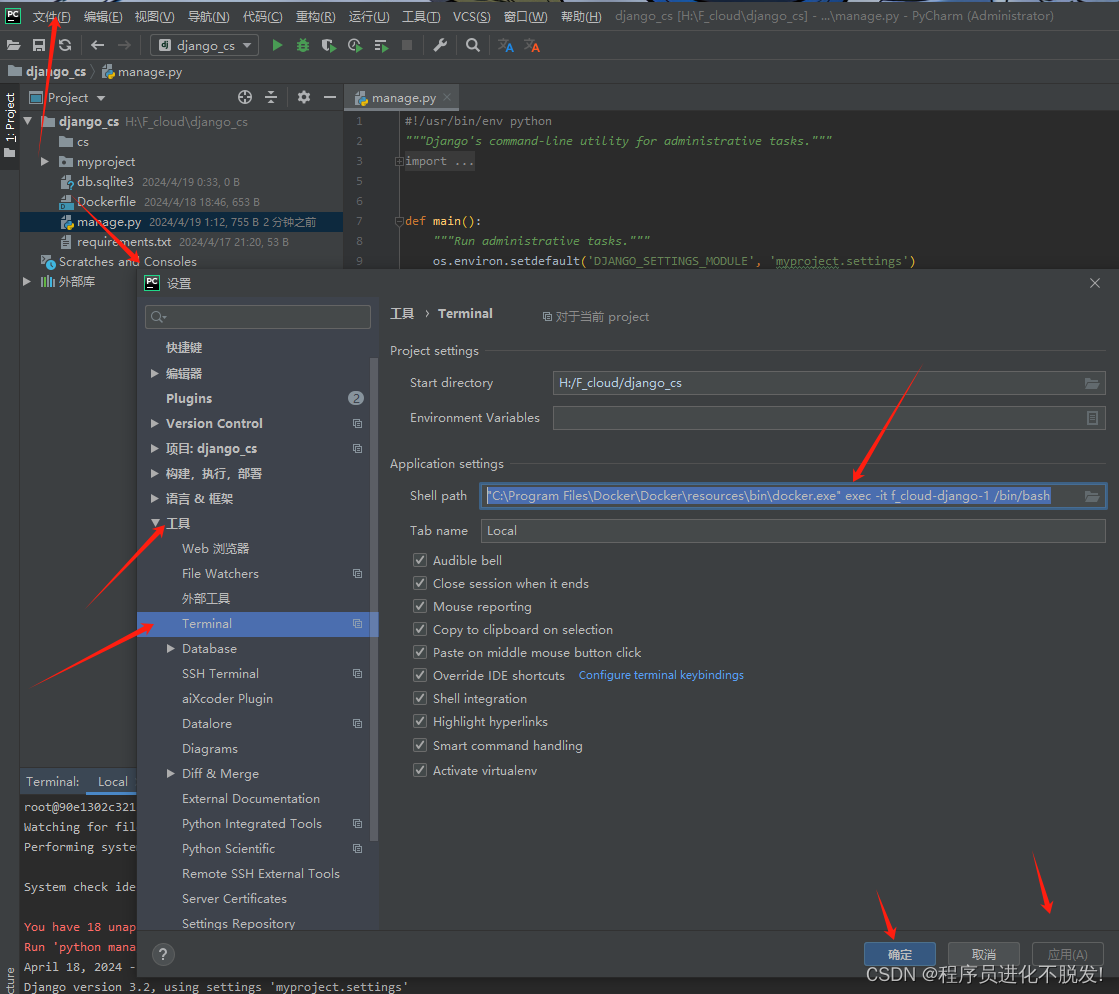
Task: Click the project-level icon next to Version Control
Action: click(x=358, y=423)
